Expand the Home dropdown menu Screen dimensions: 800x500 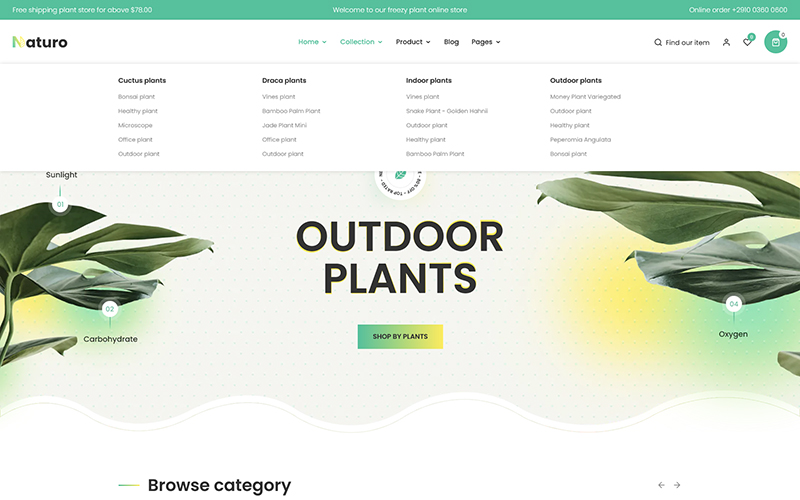[312, 42]
